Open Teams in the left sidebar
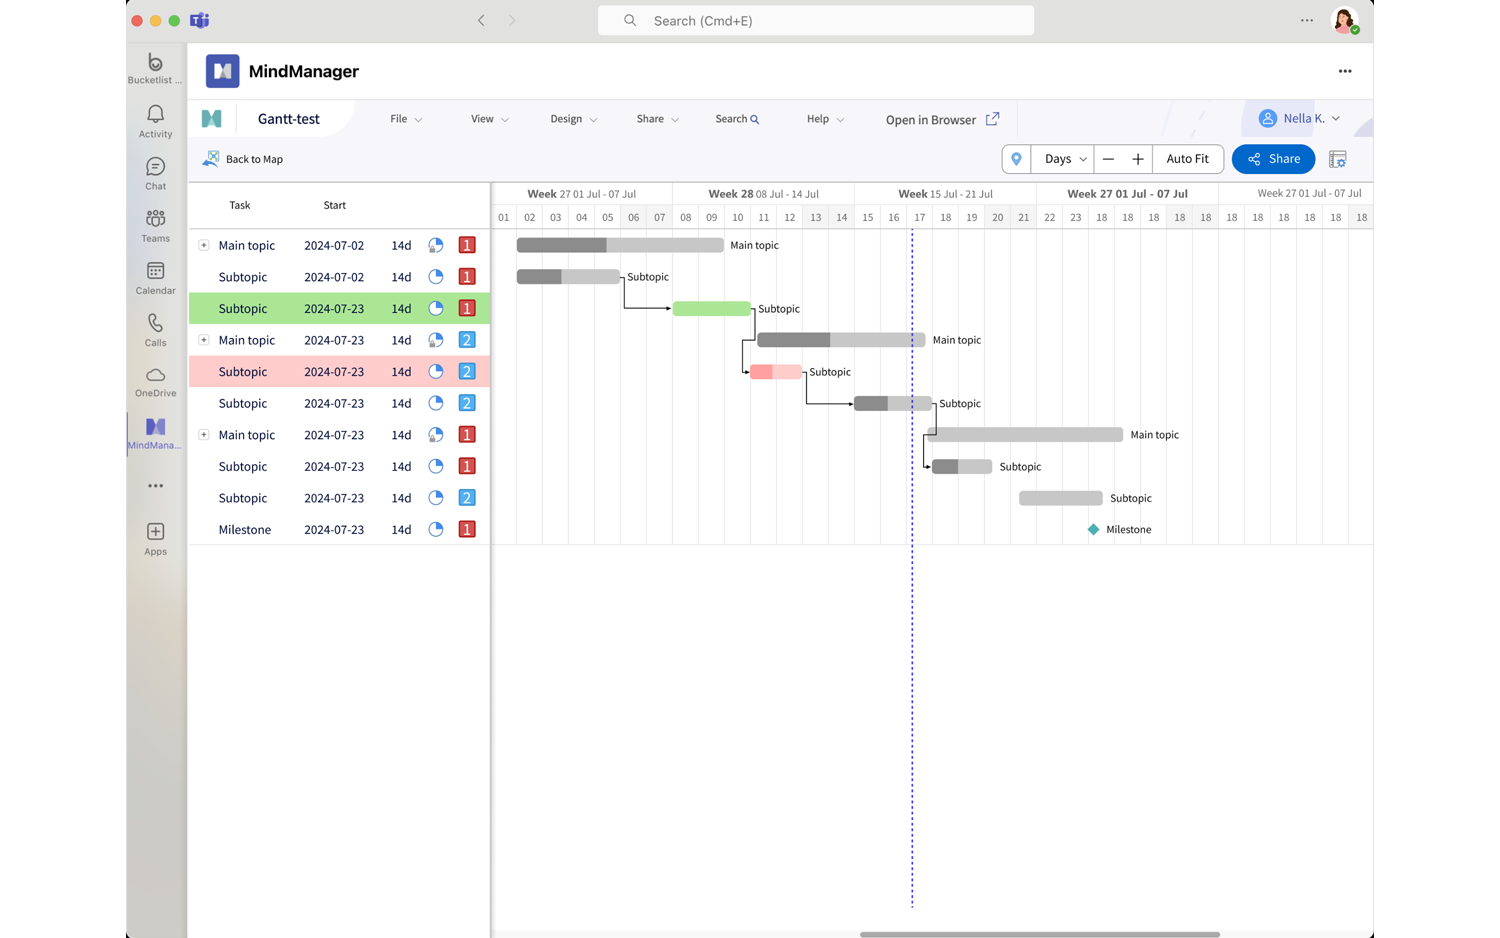The image size is (1500, 938). (155, 226)
